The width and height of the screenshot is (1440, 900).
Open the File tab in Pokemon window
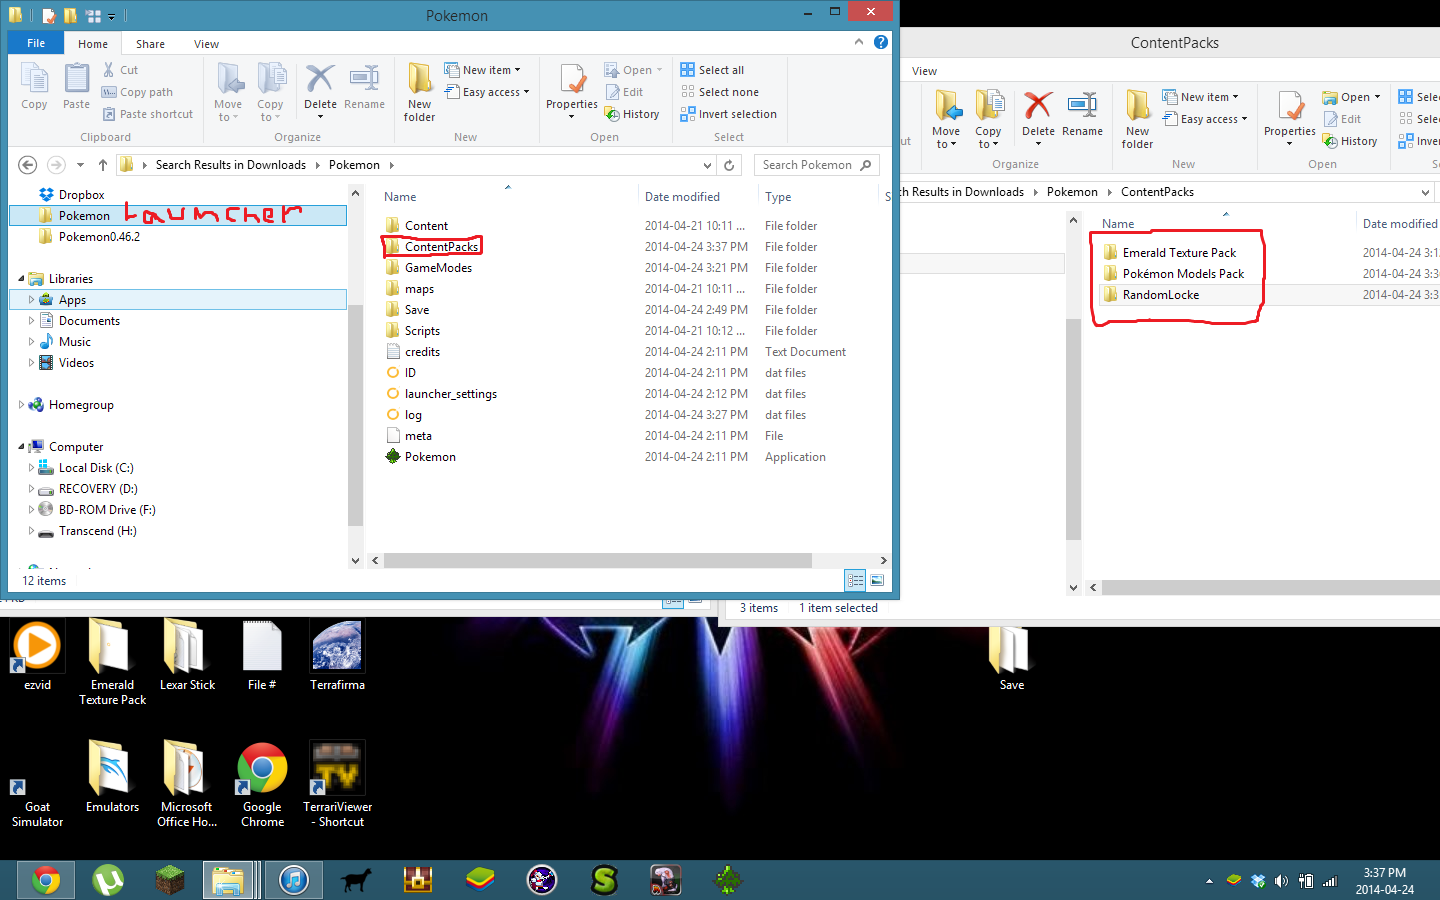pos(36,43)
